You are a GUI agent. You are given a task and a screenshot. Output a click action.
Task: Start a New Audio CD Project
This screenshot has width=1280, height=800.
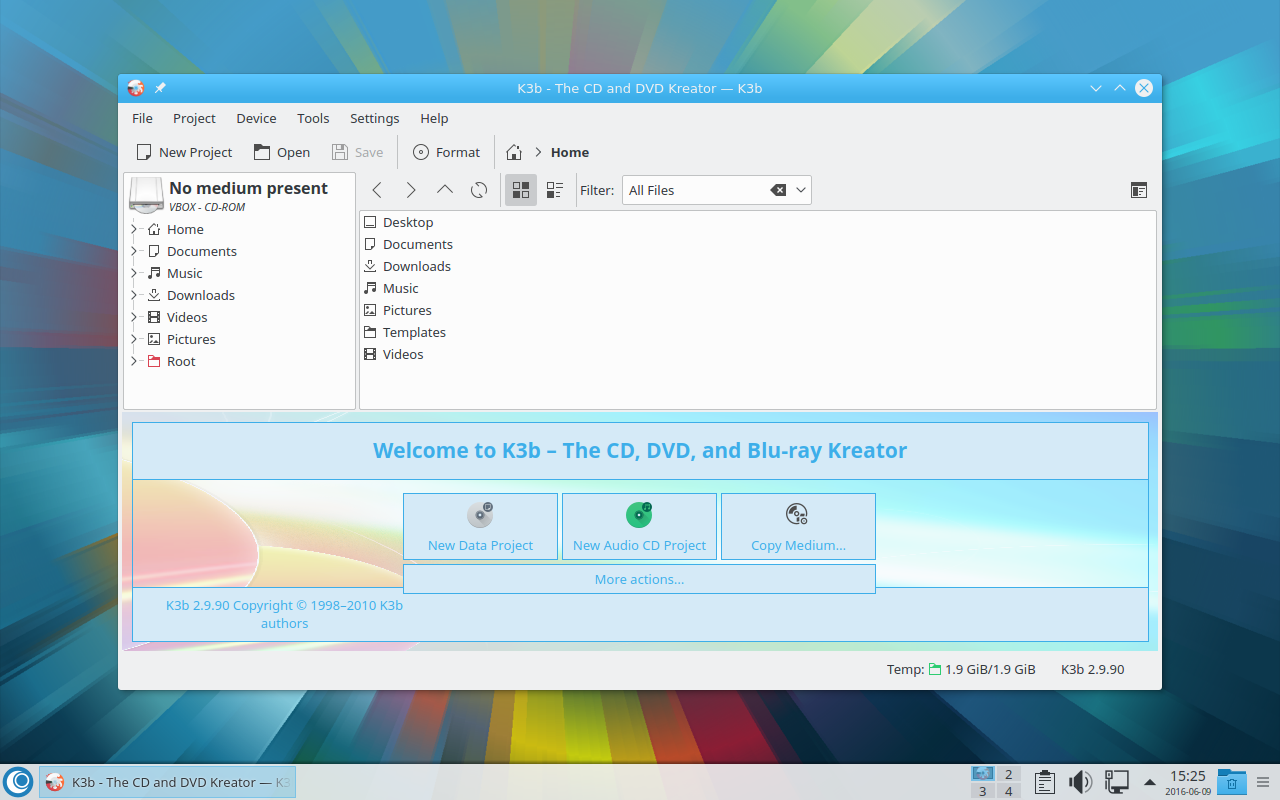639,526
